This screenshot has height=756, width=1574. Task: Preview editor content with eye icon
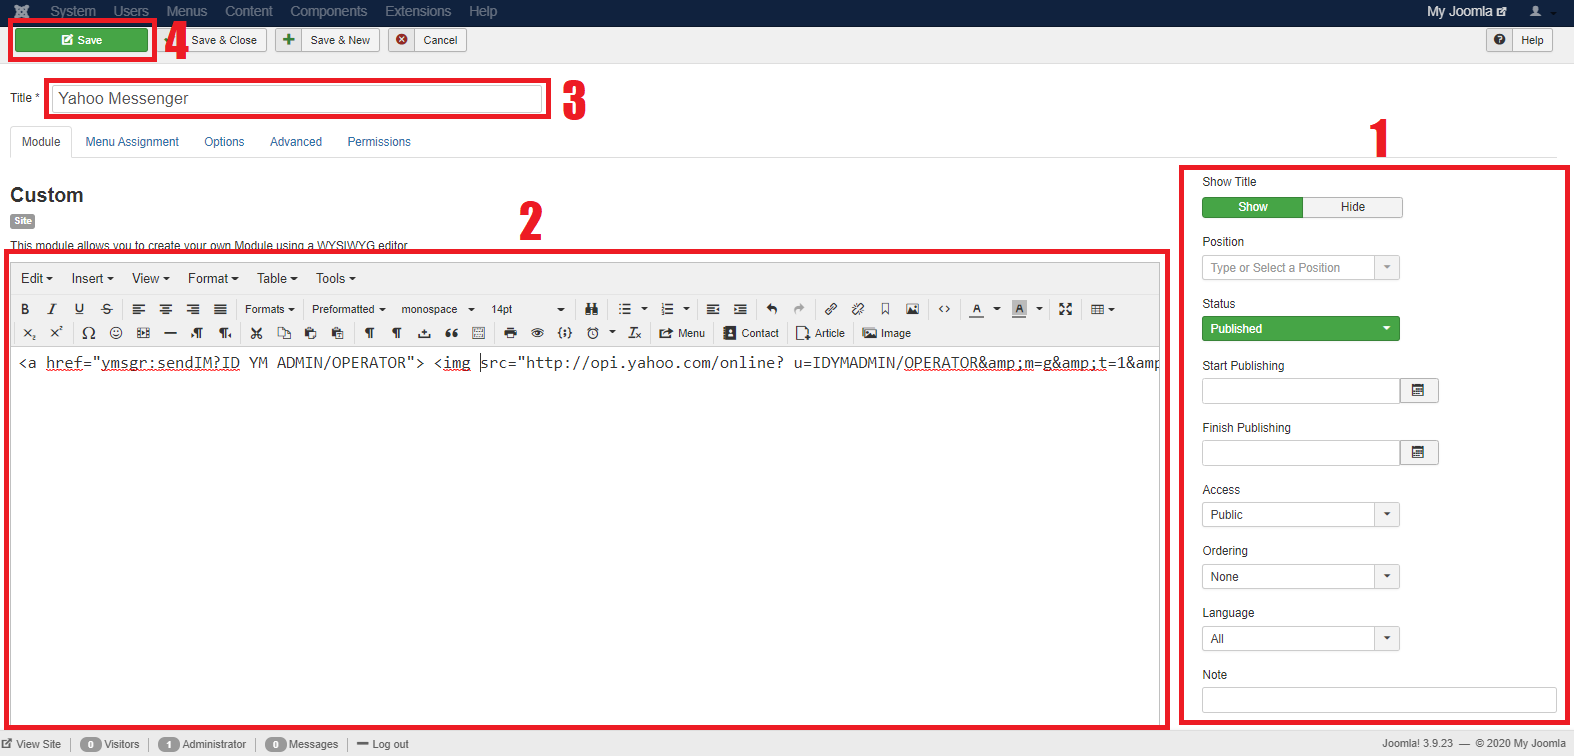pyautogui.click(x=538, y=333)
